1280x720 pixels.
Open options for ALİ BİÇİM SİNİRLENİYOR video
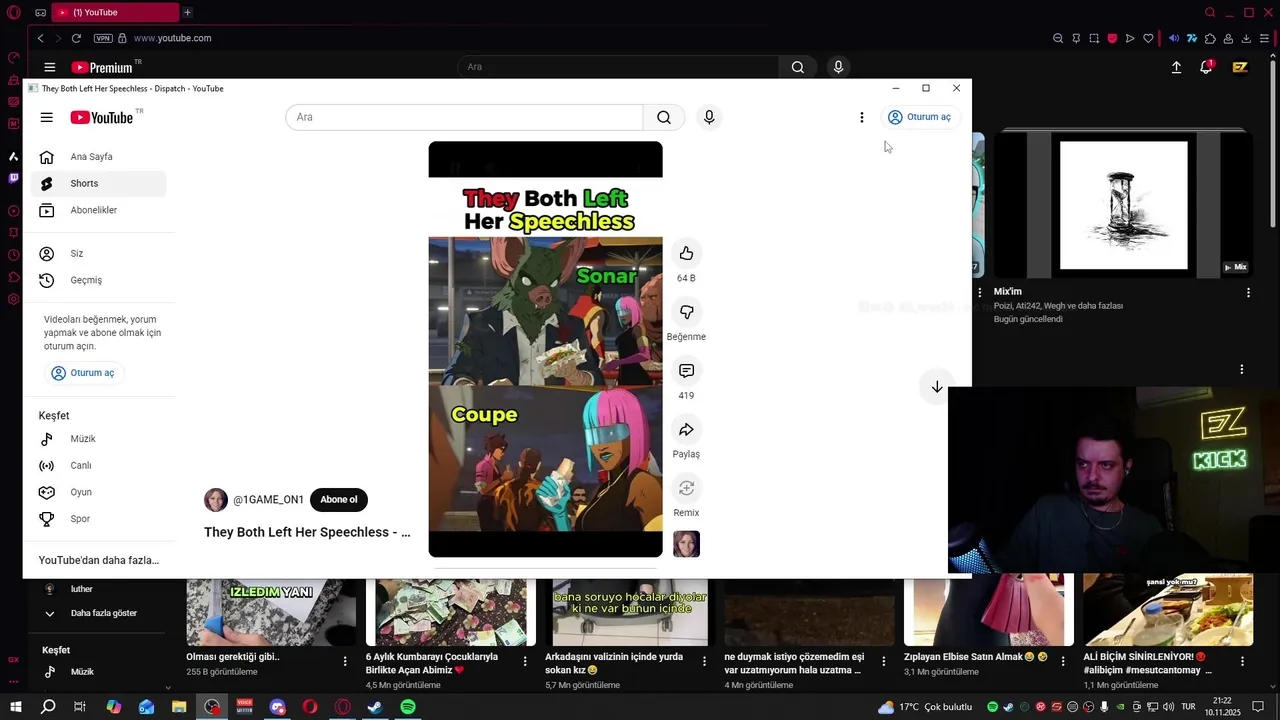pyautogui.click(x=1242, y=662)
